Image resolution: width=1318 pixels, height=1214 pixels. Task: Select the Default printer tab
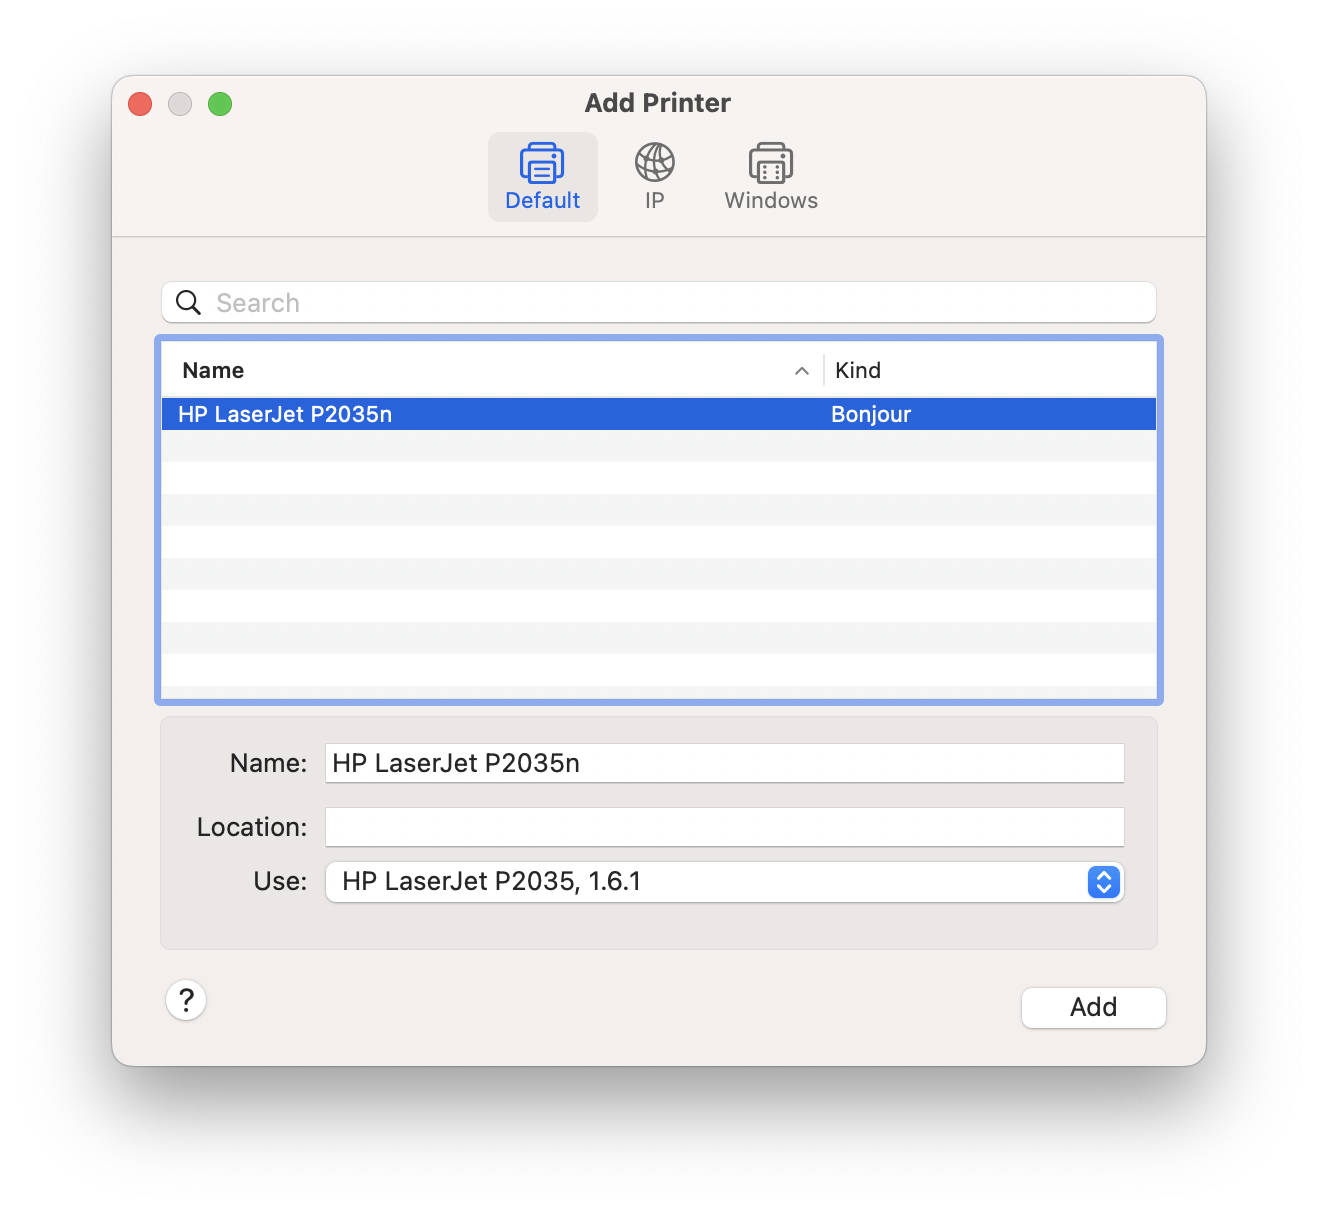tap(542, 177)
